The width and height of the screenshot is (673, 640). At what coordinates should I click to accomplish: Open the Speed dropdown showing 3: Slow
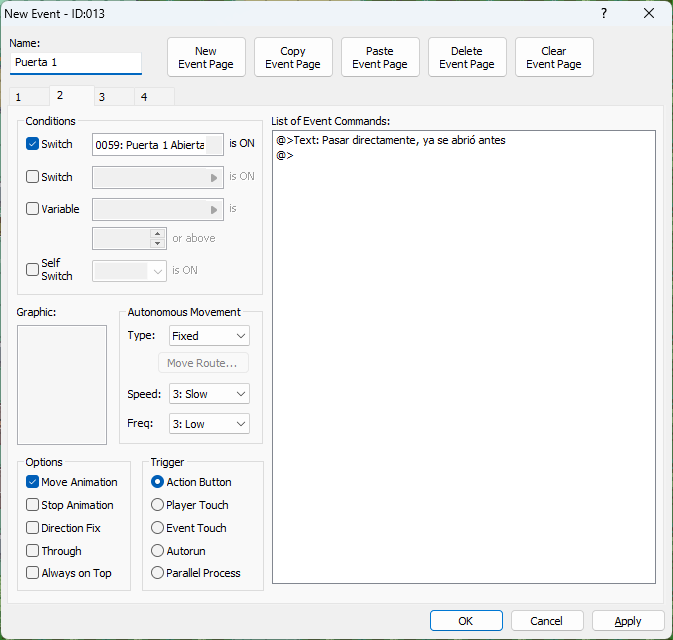[209, 395]
